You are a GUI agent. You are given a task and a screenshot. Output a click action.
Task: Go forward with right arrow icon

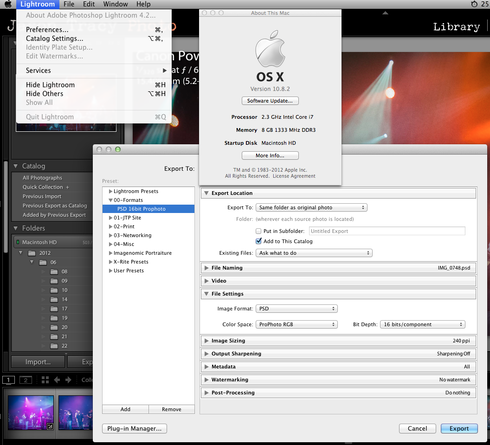click(x=68, y=380)
